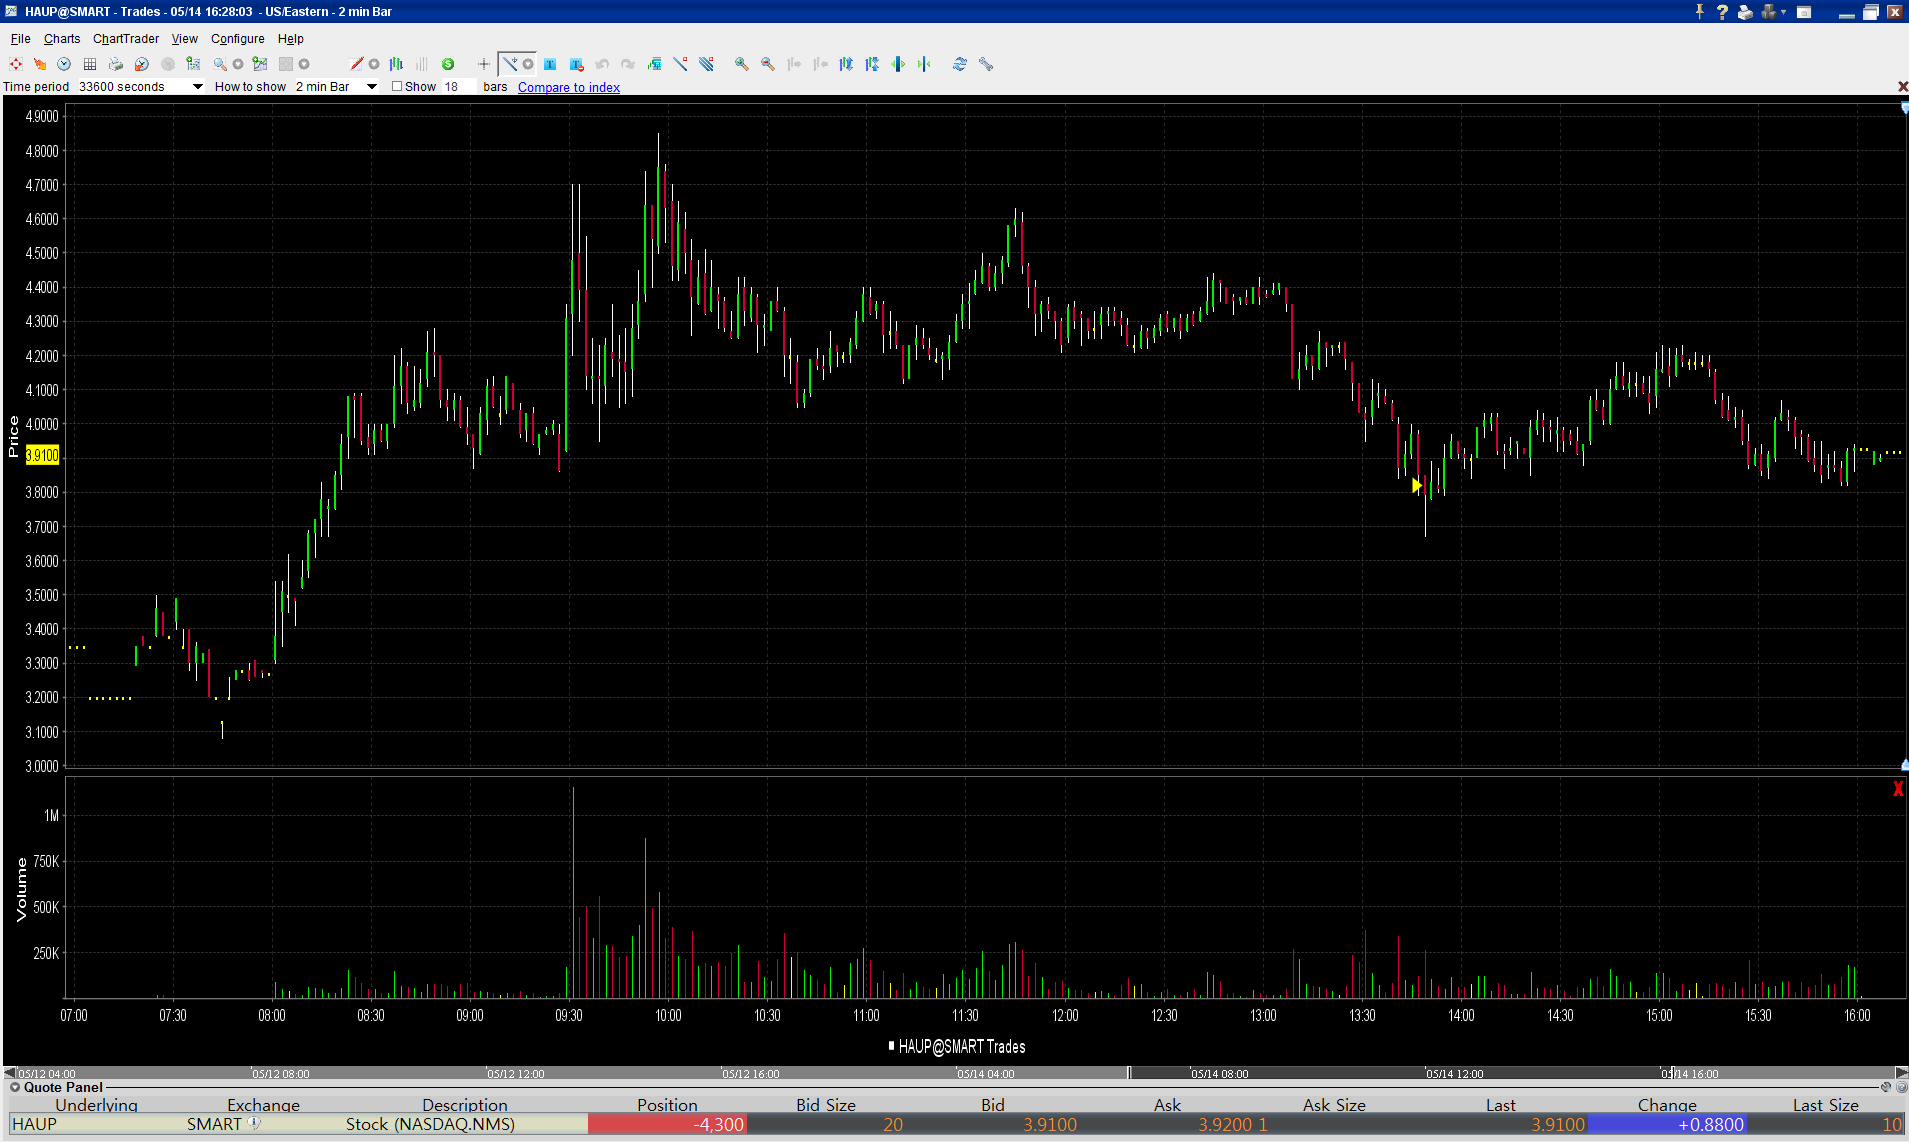
Task: Click the printer icon in title bar
Action: pyautogui.click(x=1745, y=12)
